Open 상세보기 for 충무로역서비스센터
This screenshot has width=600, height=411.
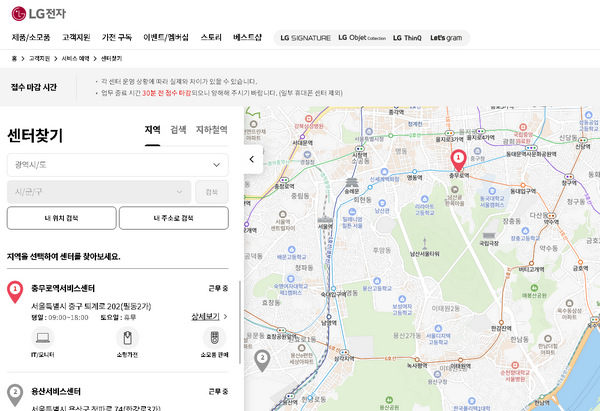click(209, 317)
